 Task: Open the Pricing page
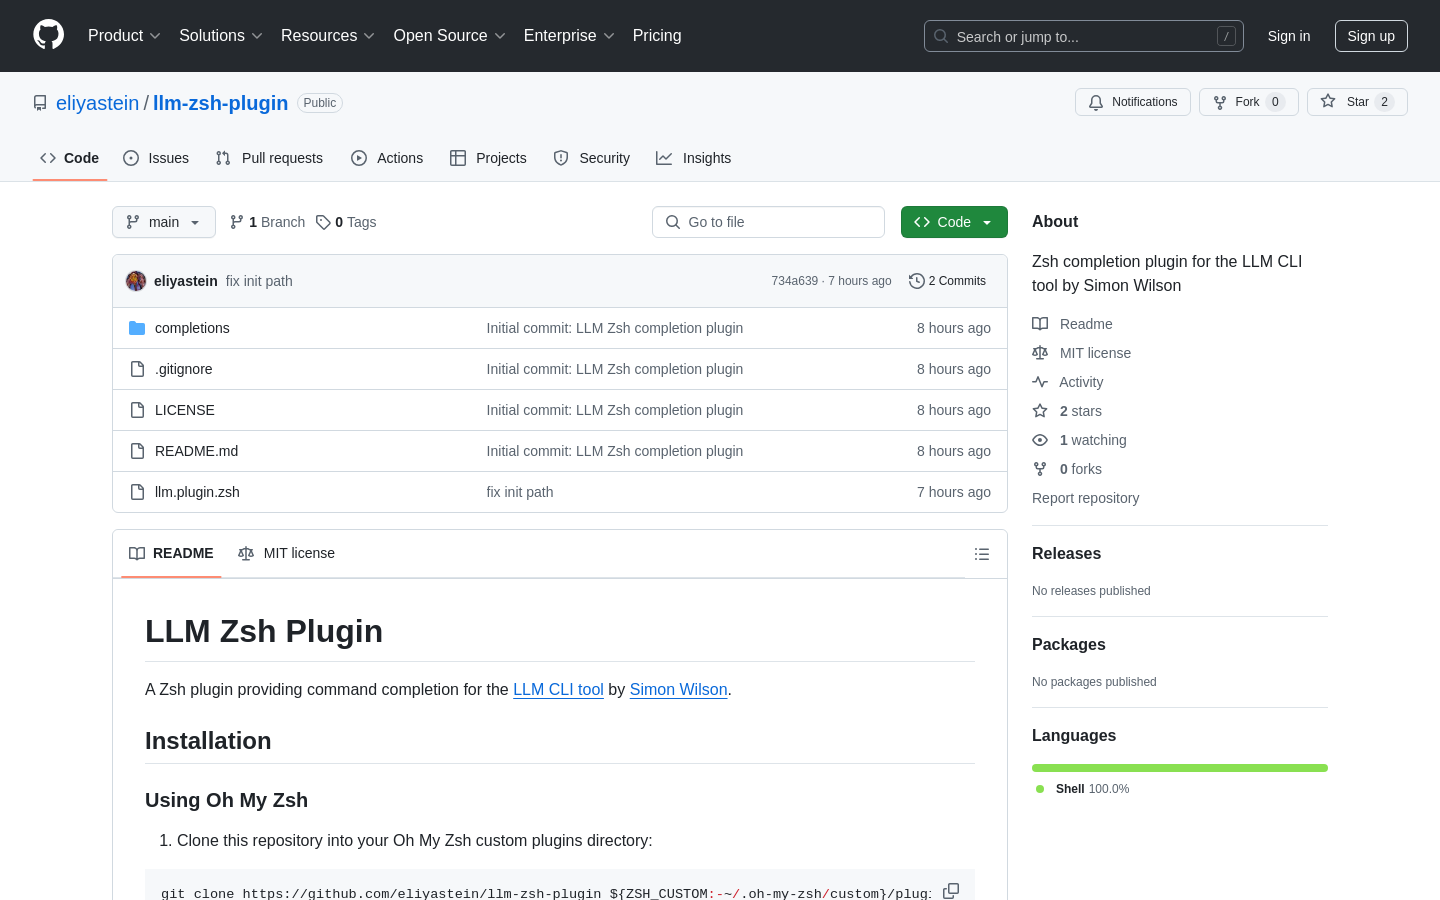click(657, 36)
